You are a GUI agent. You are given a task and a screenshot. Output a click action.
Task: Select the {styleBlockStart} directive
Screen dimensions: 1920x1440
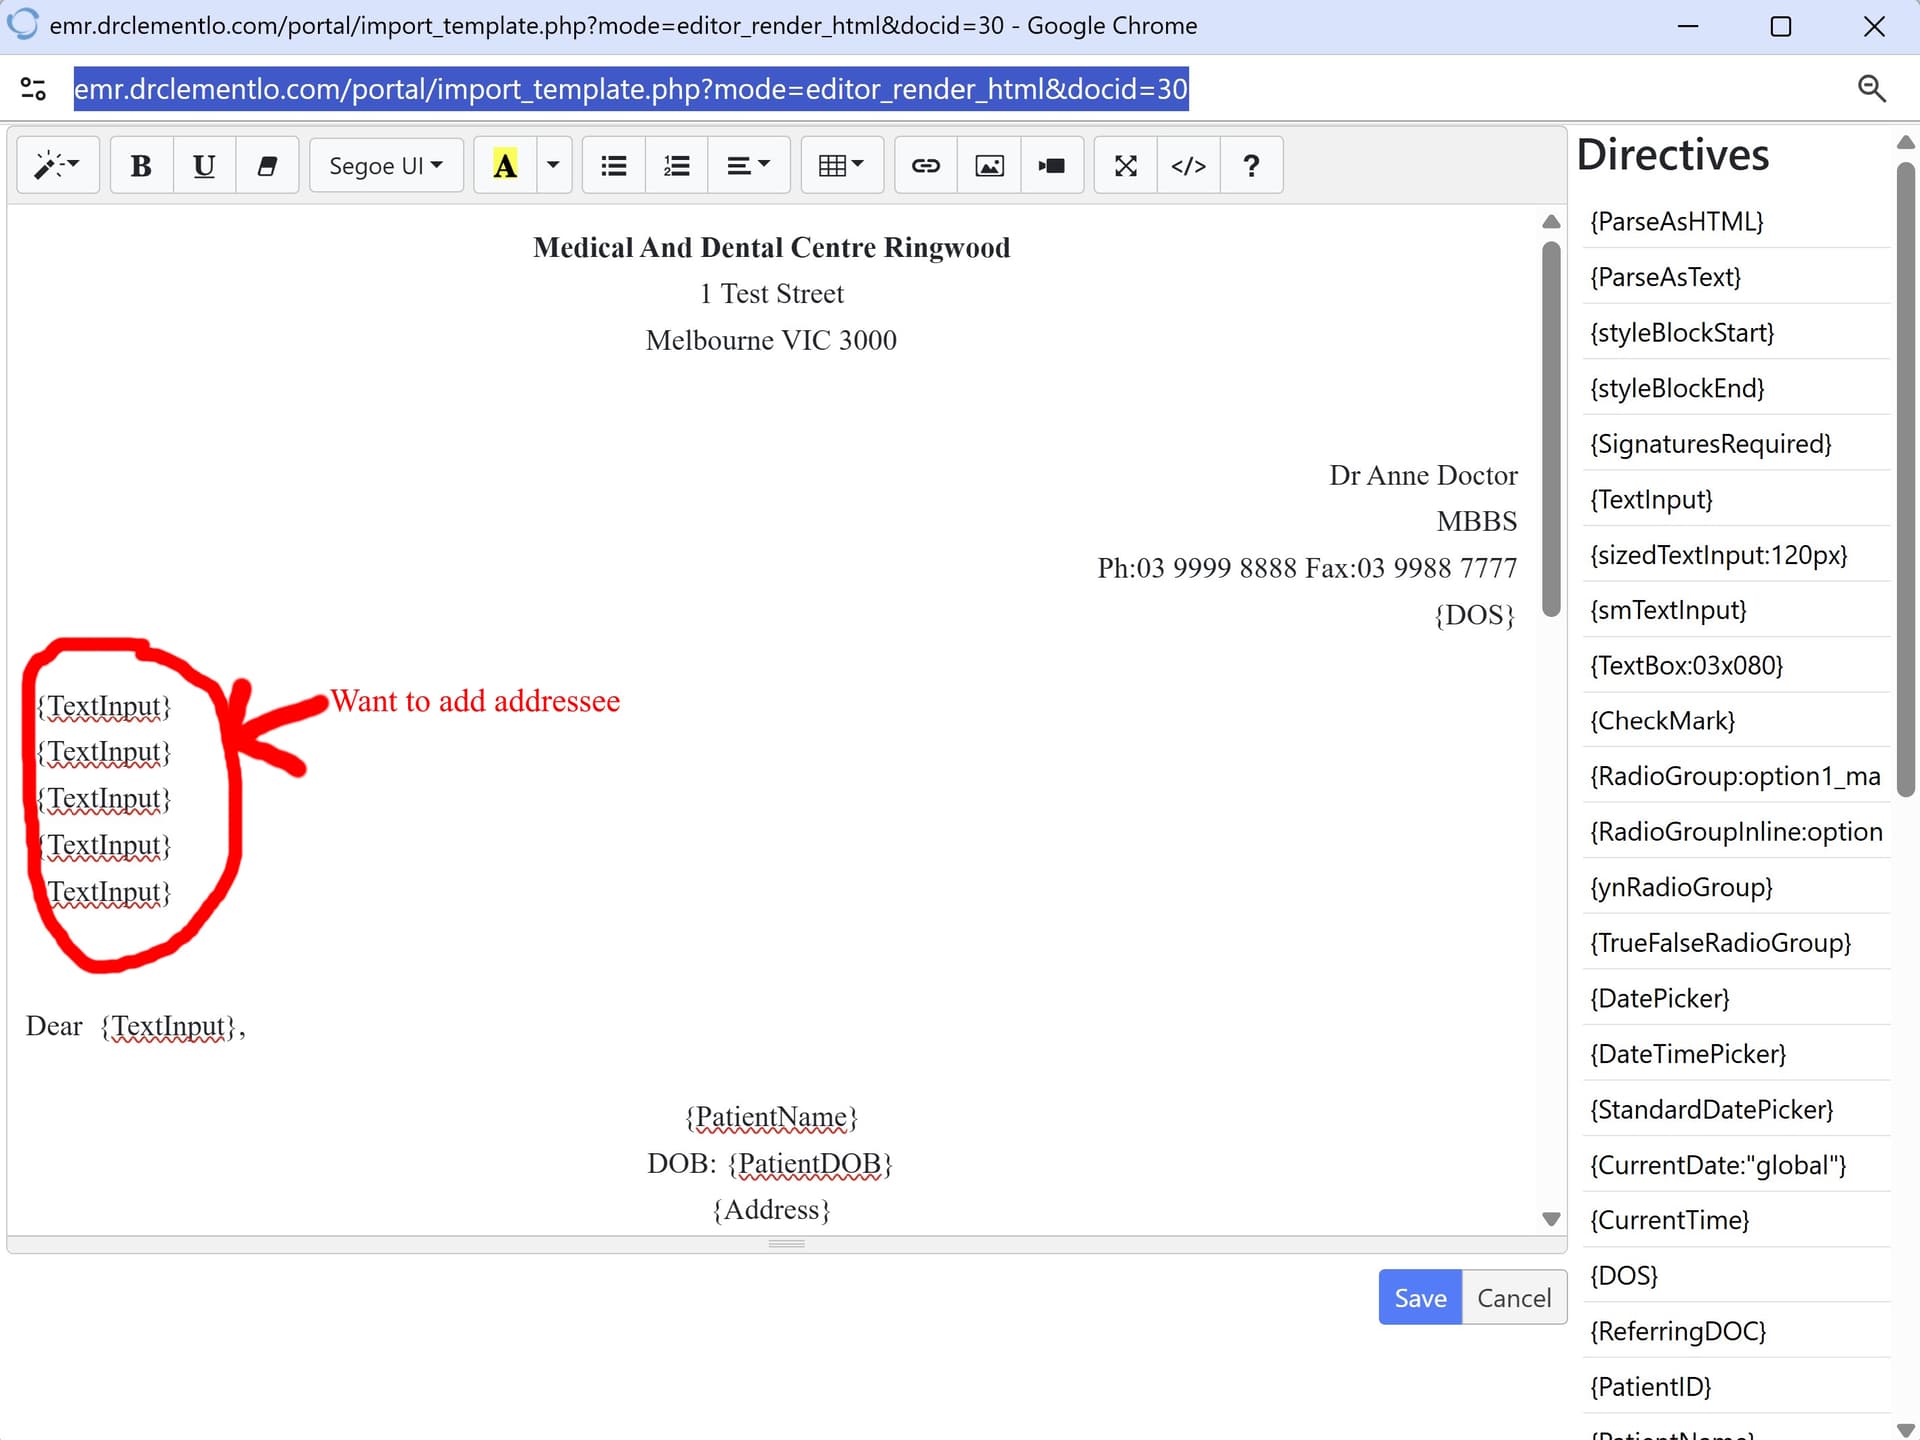tap(1736, 332)
